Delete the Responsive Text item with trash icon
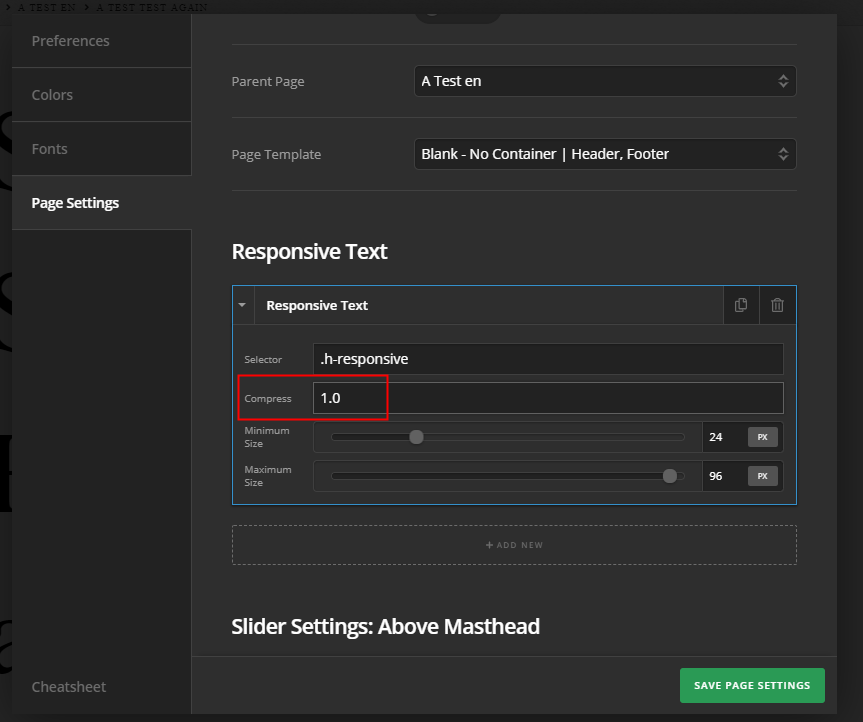Screen dimensions: 863x722 tap(777, 305)
